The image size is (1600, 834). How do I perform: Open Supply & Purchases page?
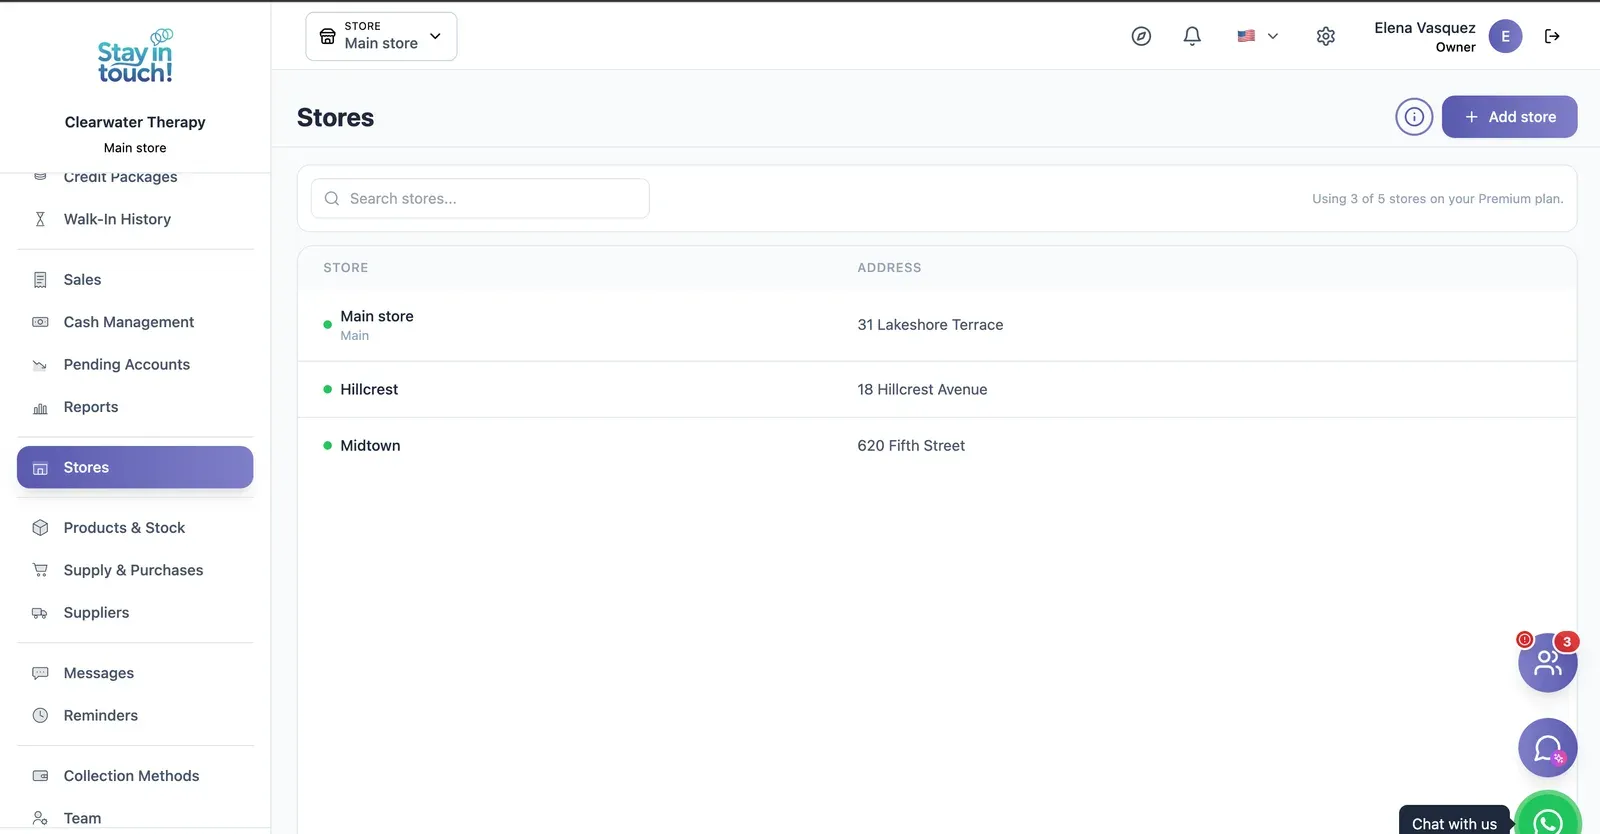click(135, 570)
